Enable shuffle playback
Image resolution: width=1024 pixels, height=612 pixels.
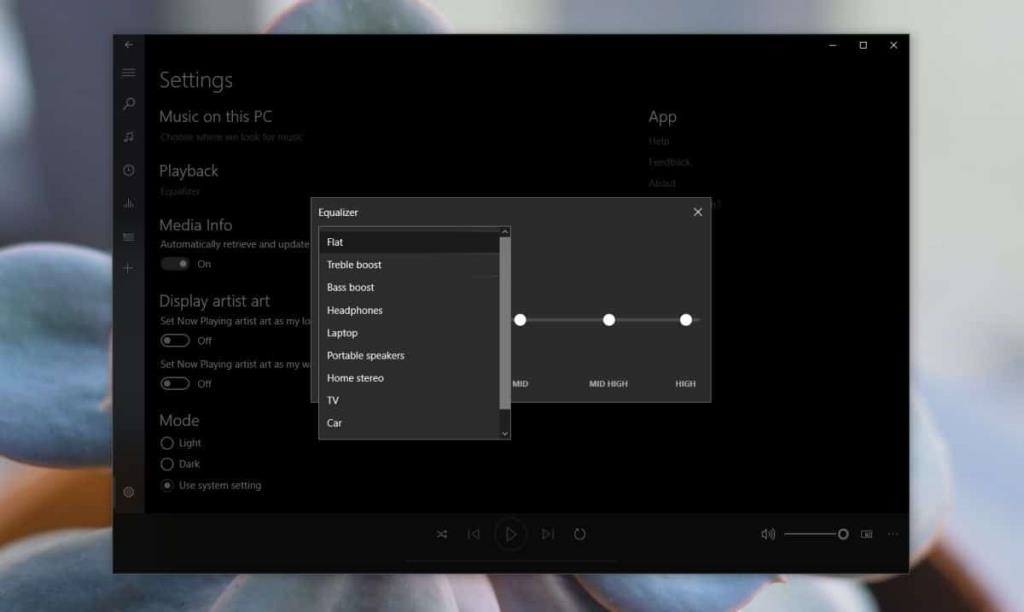[441, 534]
